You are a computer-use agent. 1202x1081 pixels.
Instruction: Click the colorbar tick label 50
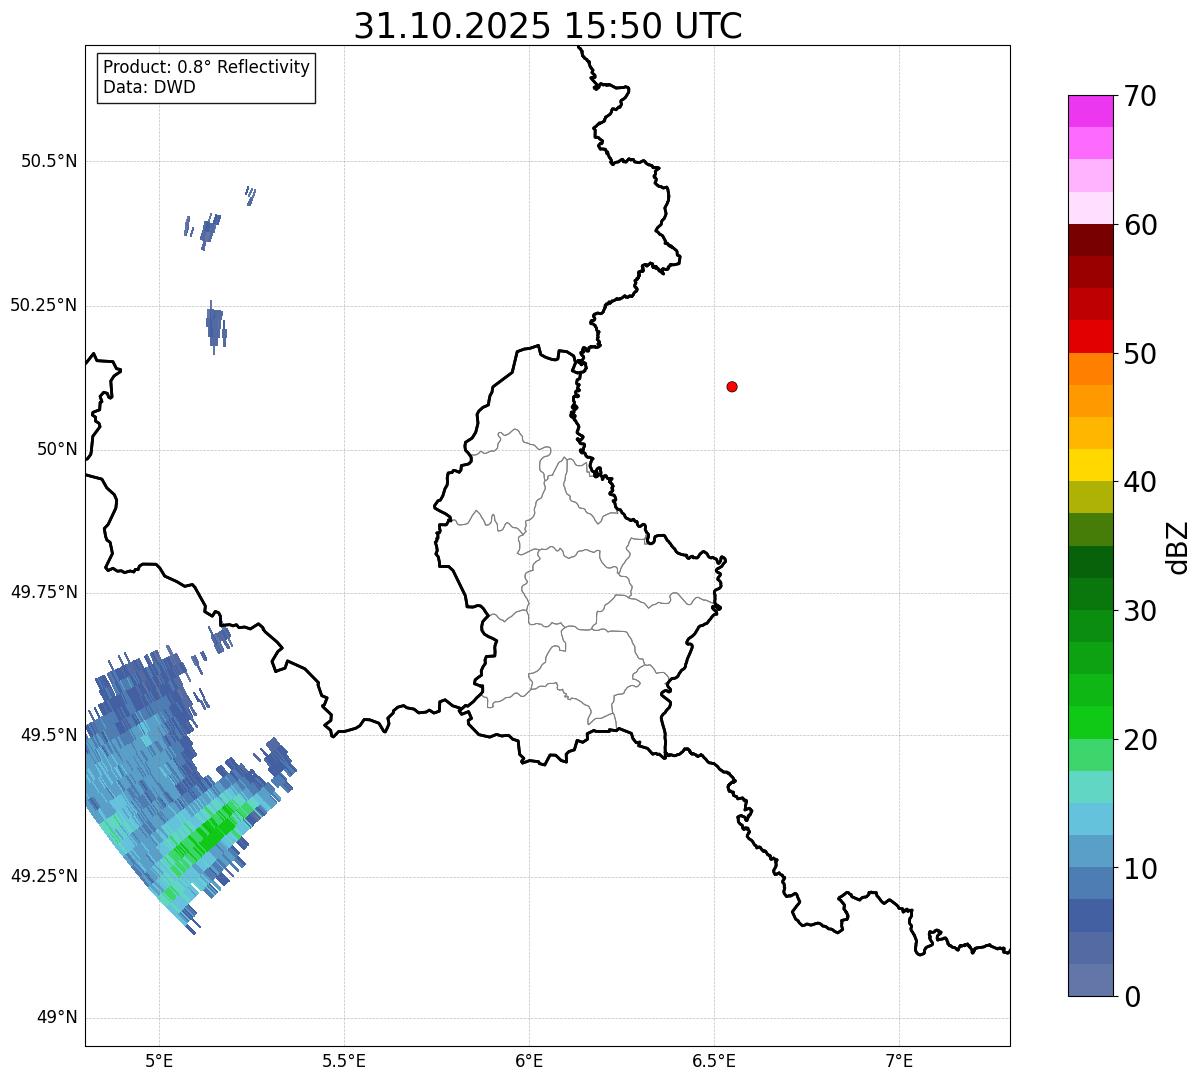tap(1140, 354)
